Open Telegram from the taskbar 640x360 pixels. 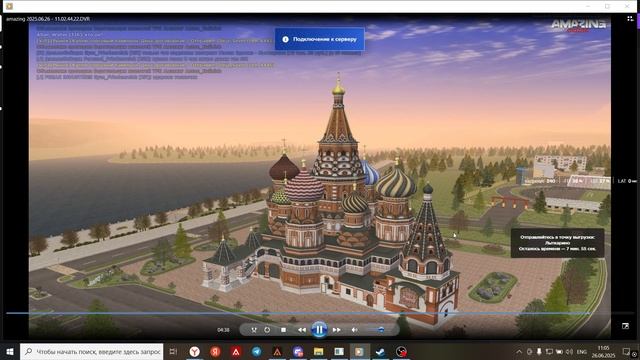(256, 351)
